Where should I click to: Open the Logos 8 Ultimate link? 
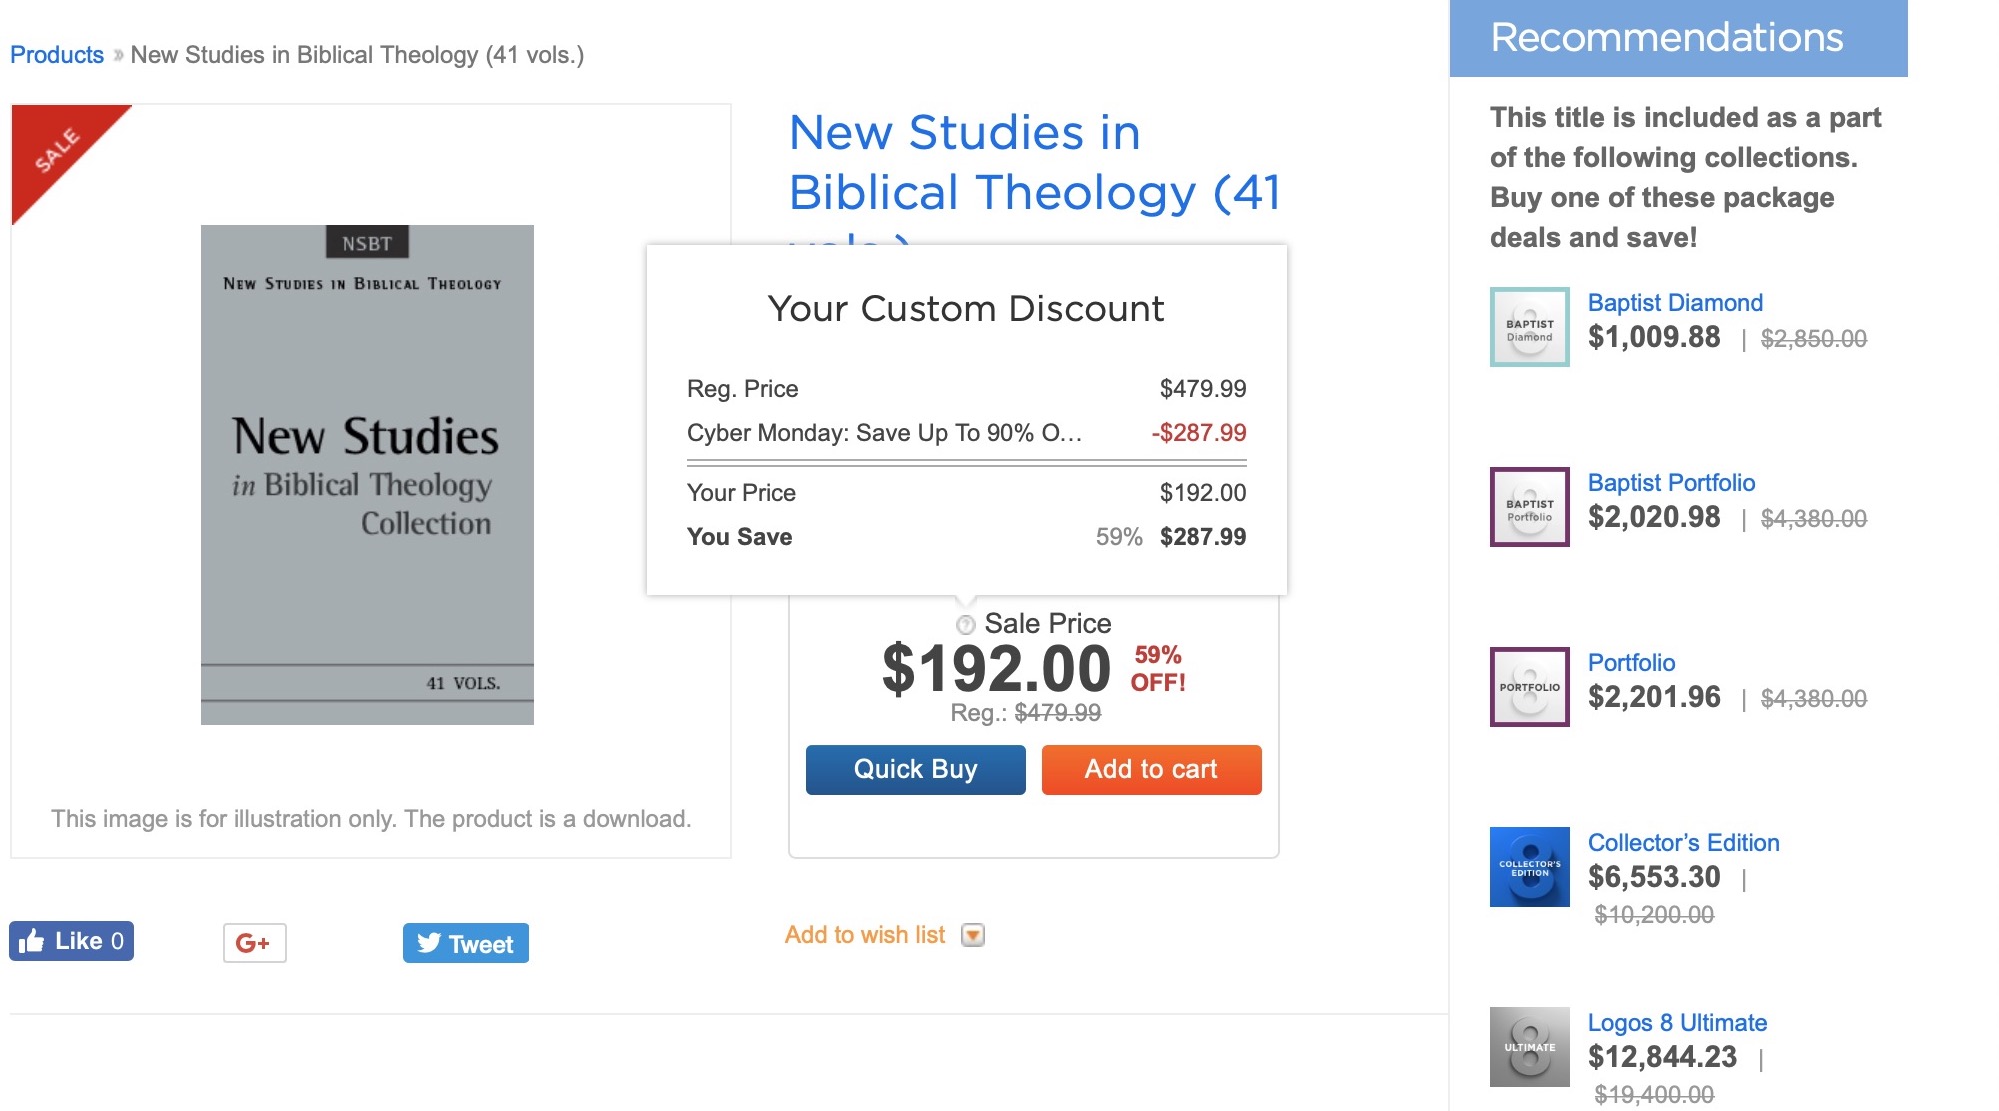point(1677,1023)
